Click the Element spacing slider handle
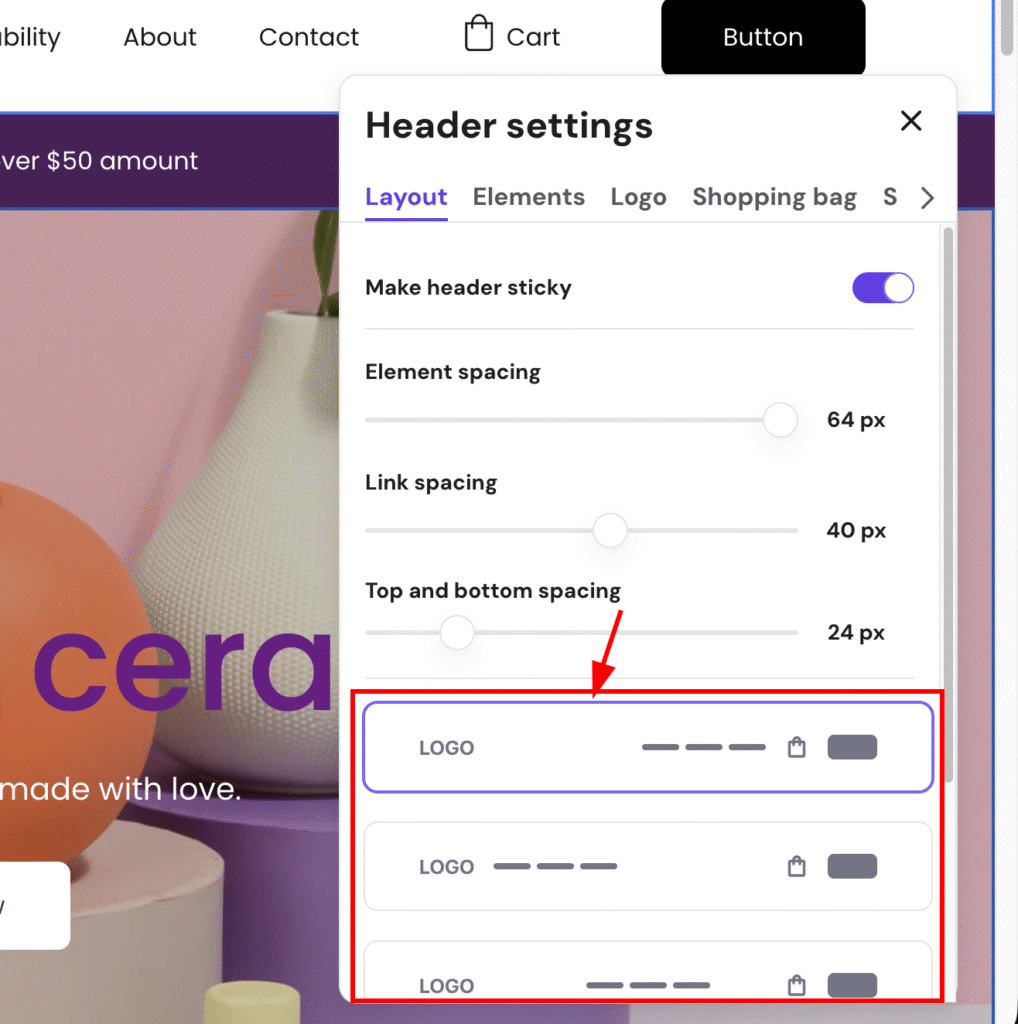The width and height of the screenshot is (1018, 1024). 780,420
